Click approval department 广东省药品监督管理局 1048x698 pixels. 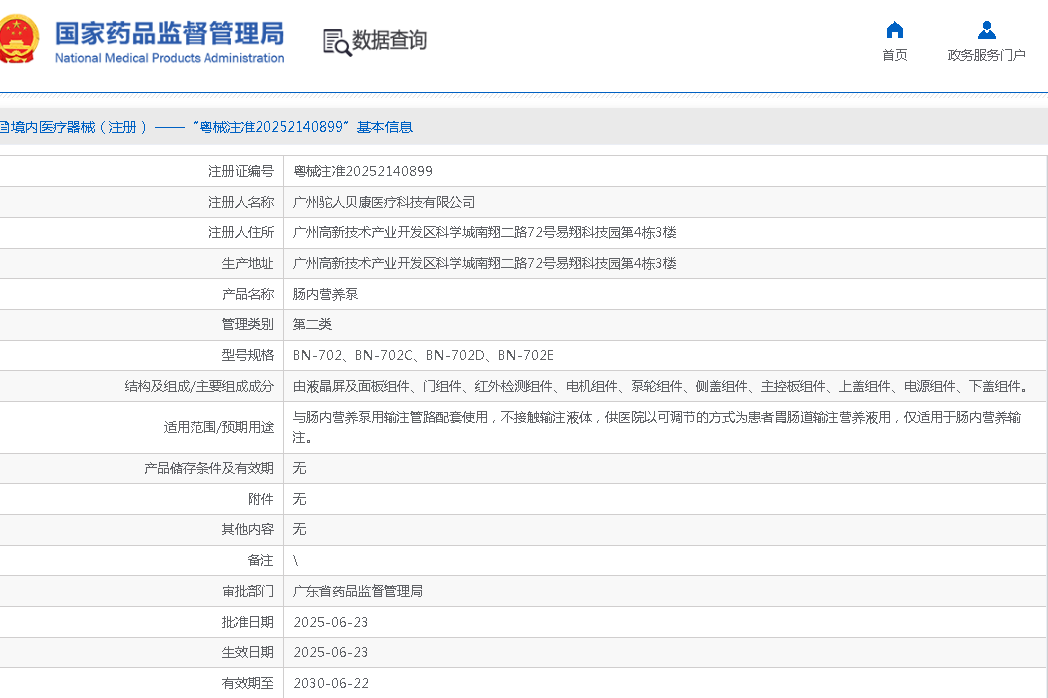pyautogui.click(x=358, y=591)
